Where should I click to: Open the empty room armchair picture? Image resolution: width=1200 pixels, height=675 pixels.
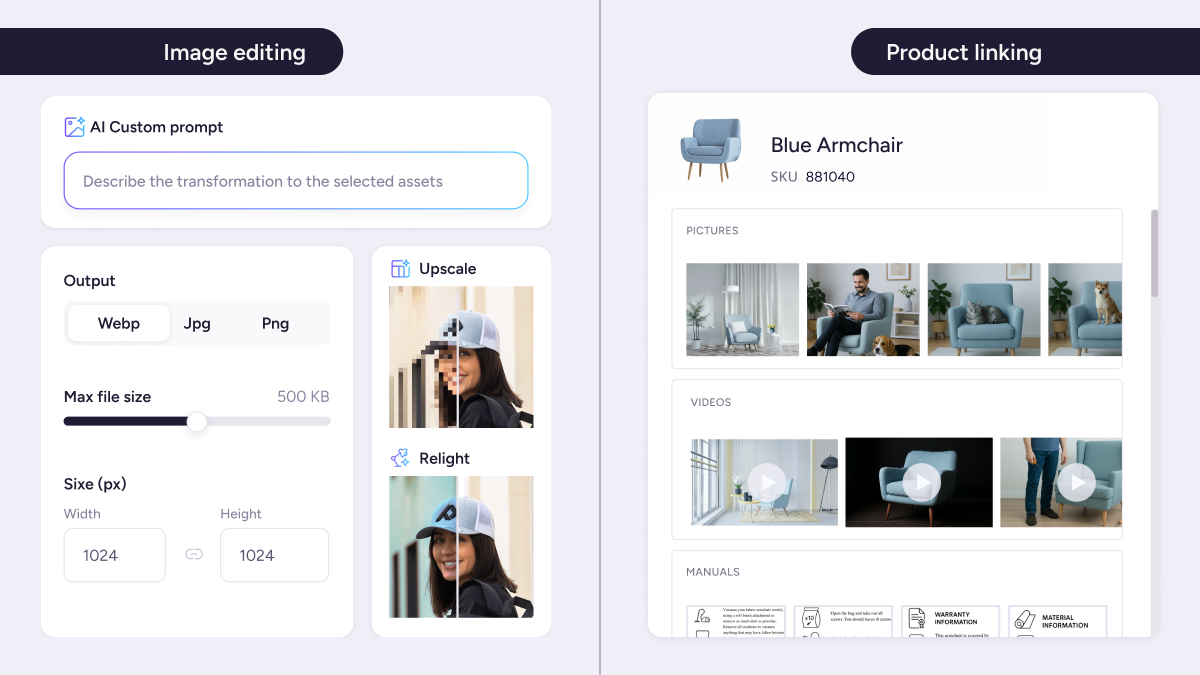click(x=742, y=309)
